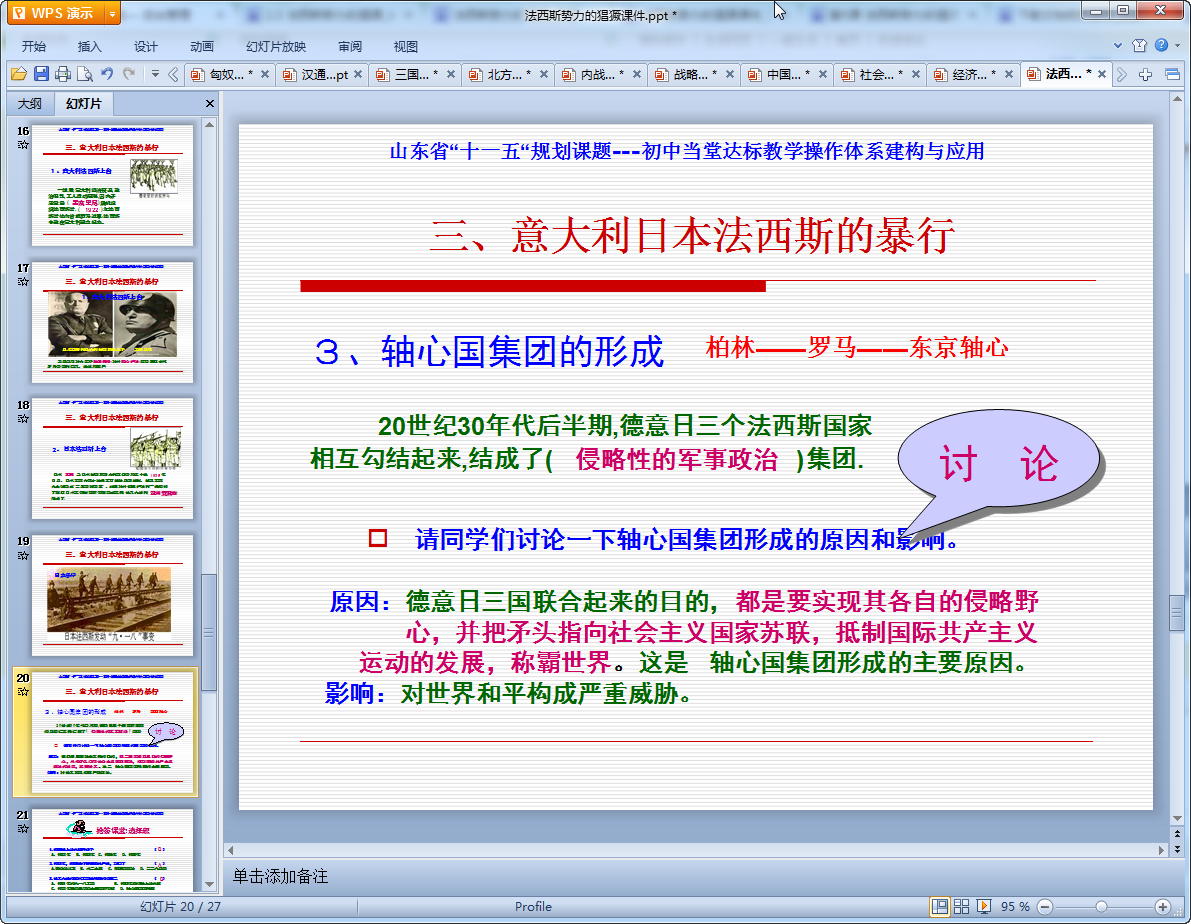1191x924 pixels.
Task: Select slide 18 thumbnail
Action: coord(112,459)
